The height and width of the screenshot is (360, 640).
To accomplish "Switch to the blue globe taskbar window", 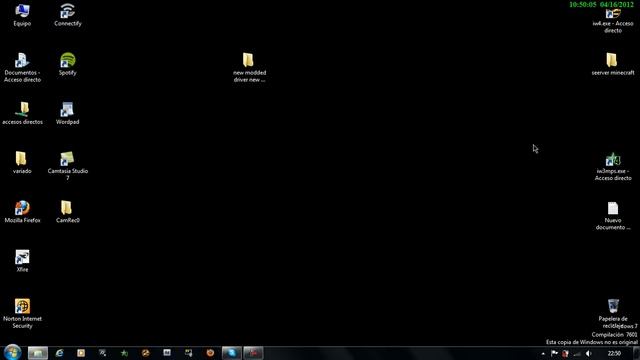I will point(231,353).
